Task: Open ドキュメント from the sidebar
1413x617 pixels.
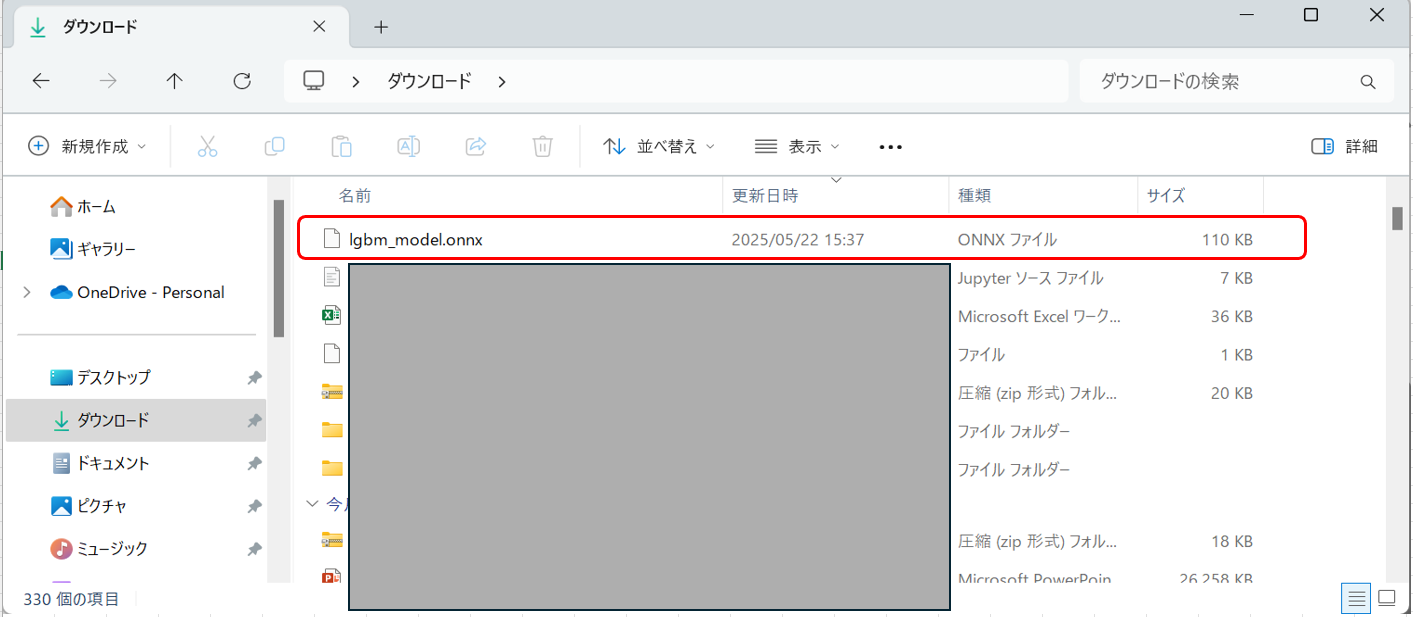Action: (x=113, y=463)
